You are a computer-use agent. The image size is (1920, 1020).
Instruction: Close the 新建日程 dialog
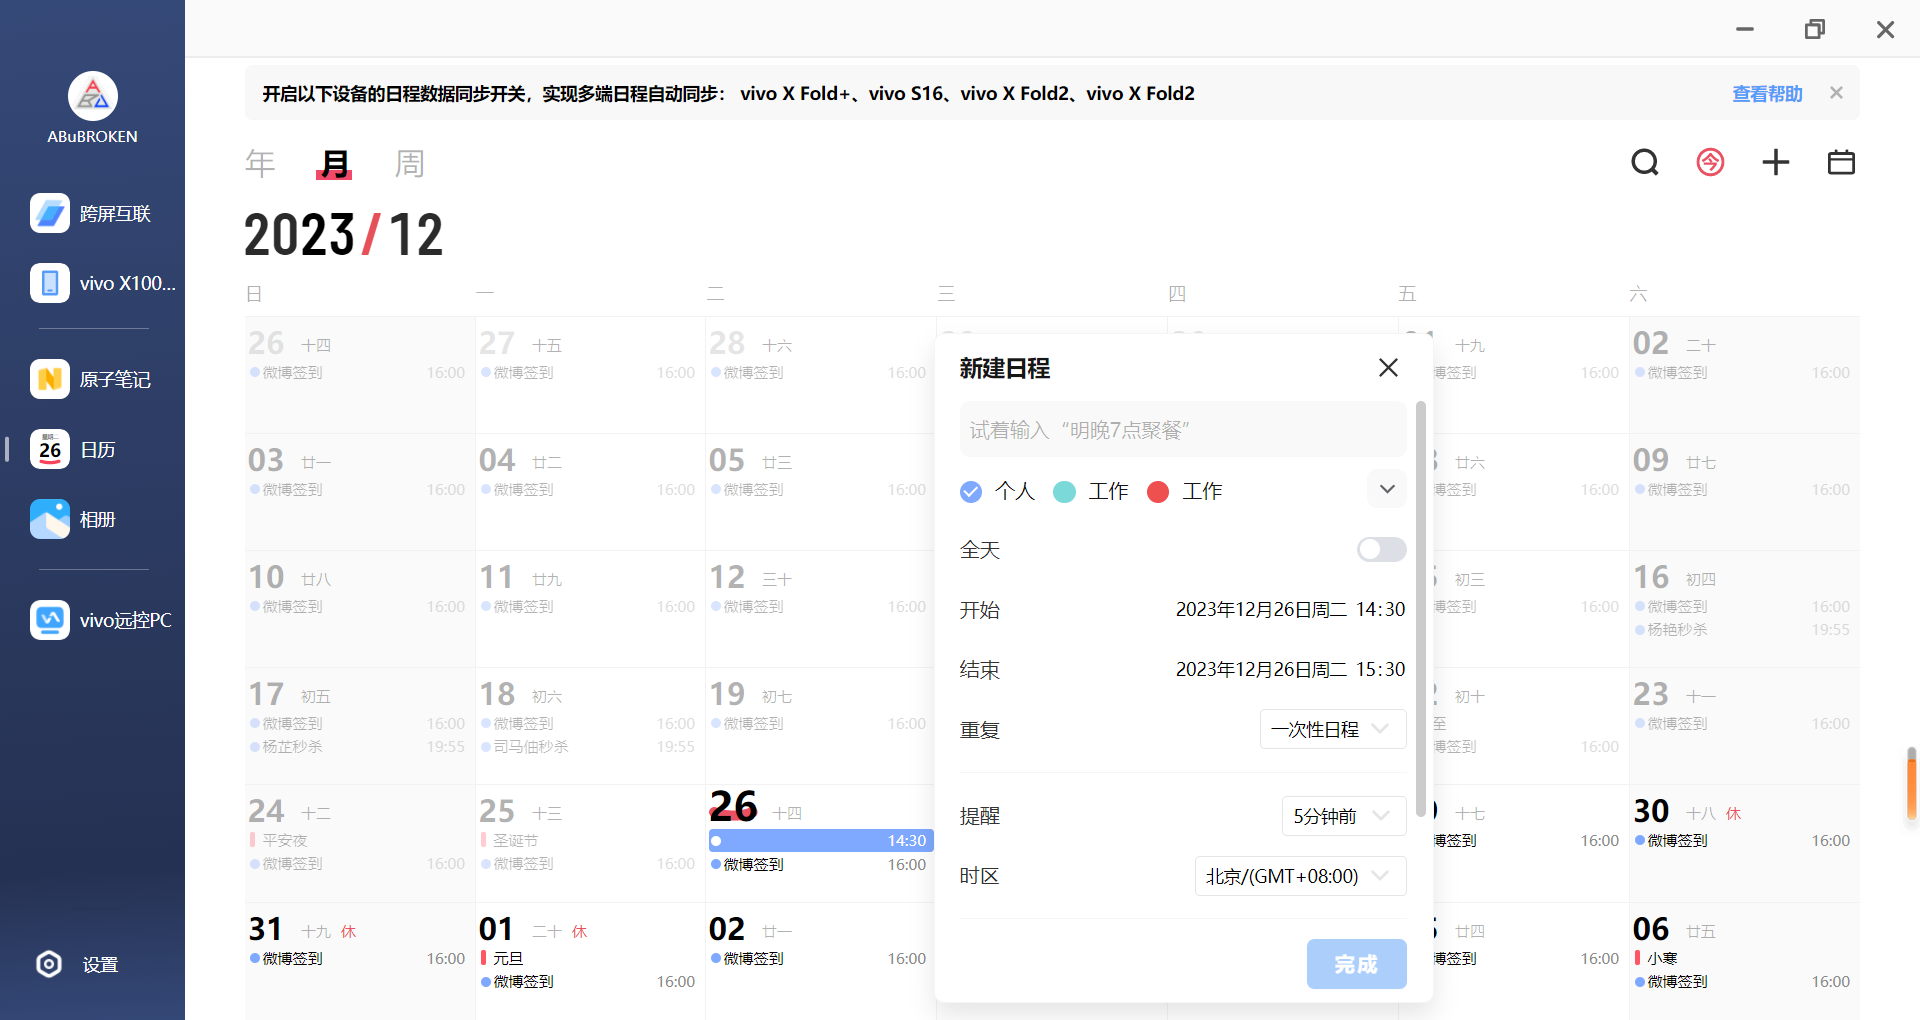[x=1388, y=368]
